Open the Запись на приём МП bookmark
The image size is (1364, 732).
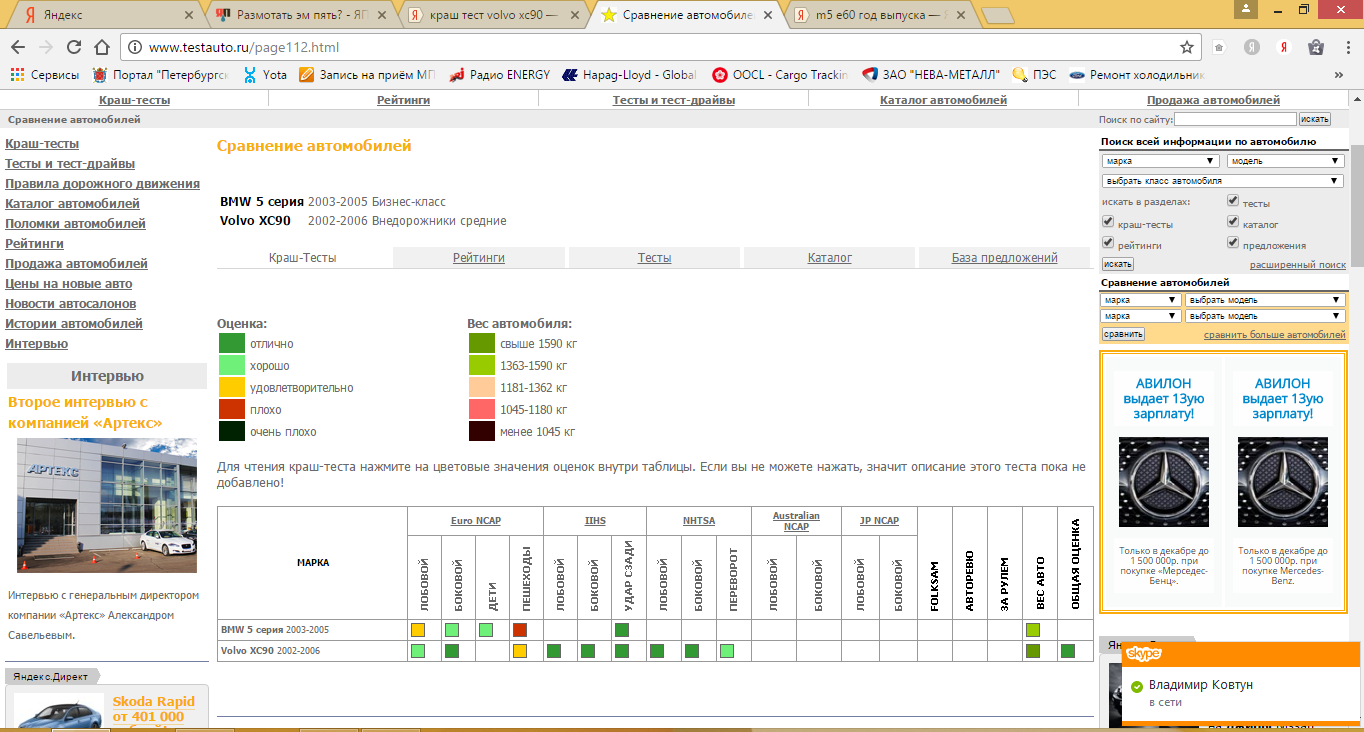tap(367, 74)
